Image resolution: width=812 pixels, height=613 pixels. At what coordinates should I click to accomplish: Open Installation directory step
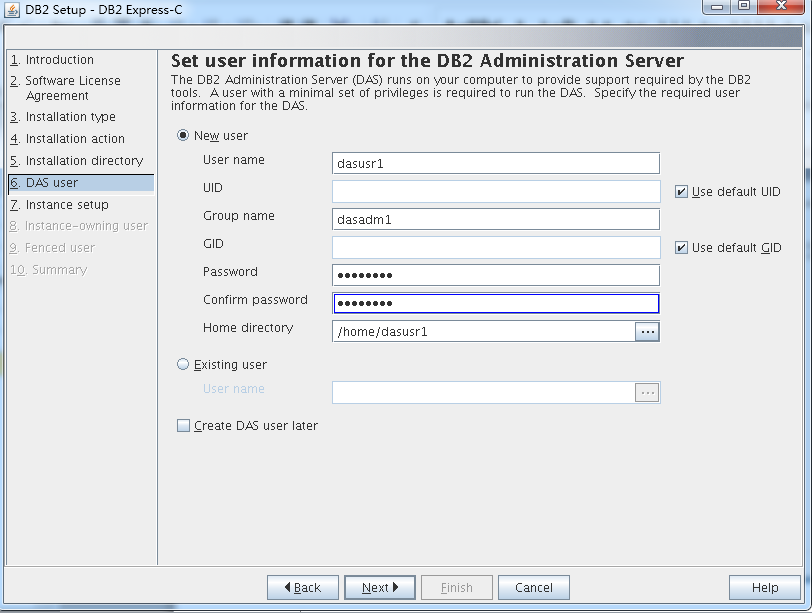click(76, 161)
